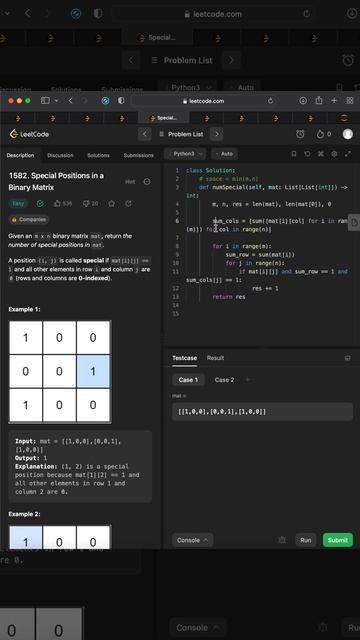Viewport: 360px width, 640px height.
Task: Click the mat input field with [[1,0,0],[0,0,1],[1,0,0]]
Action: click(262, 411)
